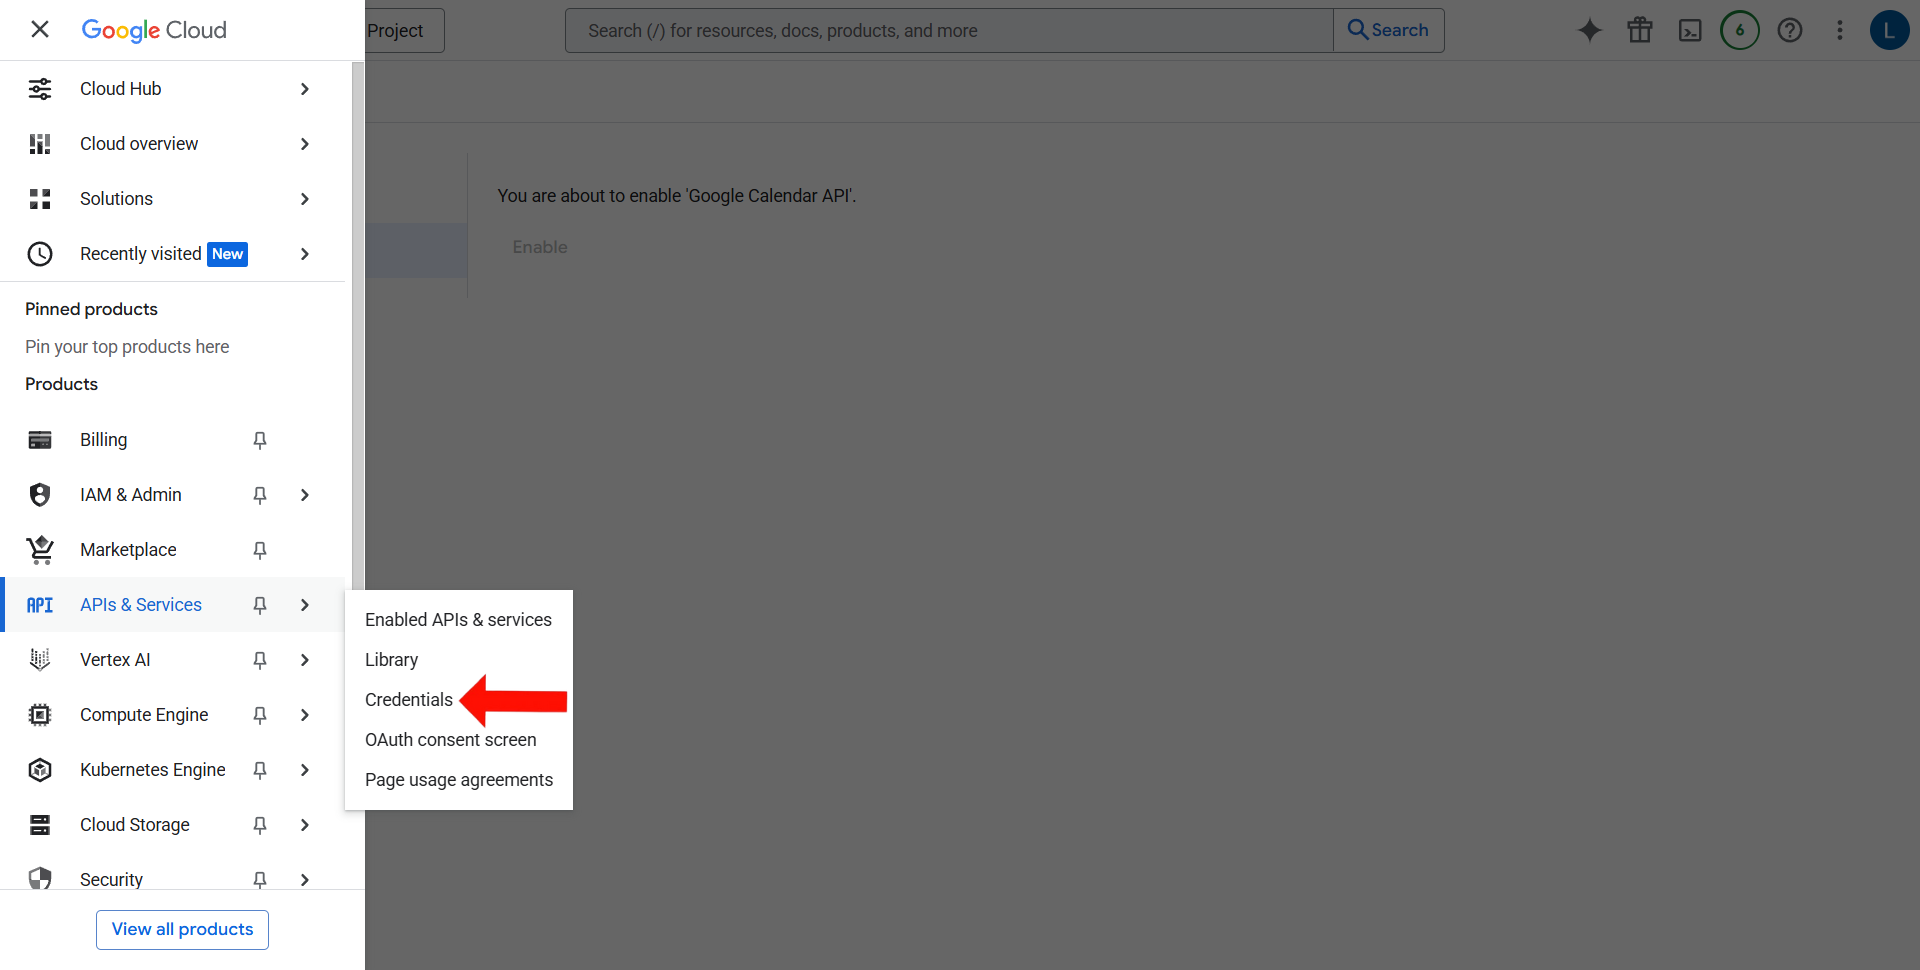Close the navigation menu with the X icon
This screenshot has height=970, width=1920.
(40, 29)
